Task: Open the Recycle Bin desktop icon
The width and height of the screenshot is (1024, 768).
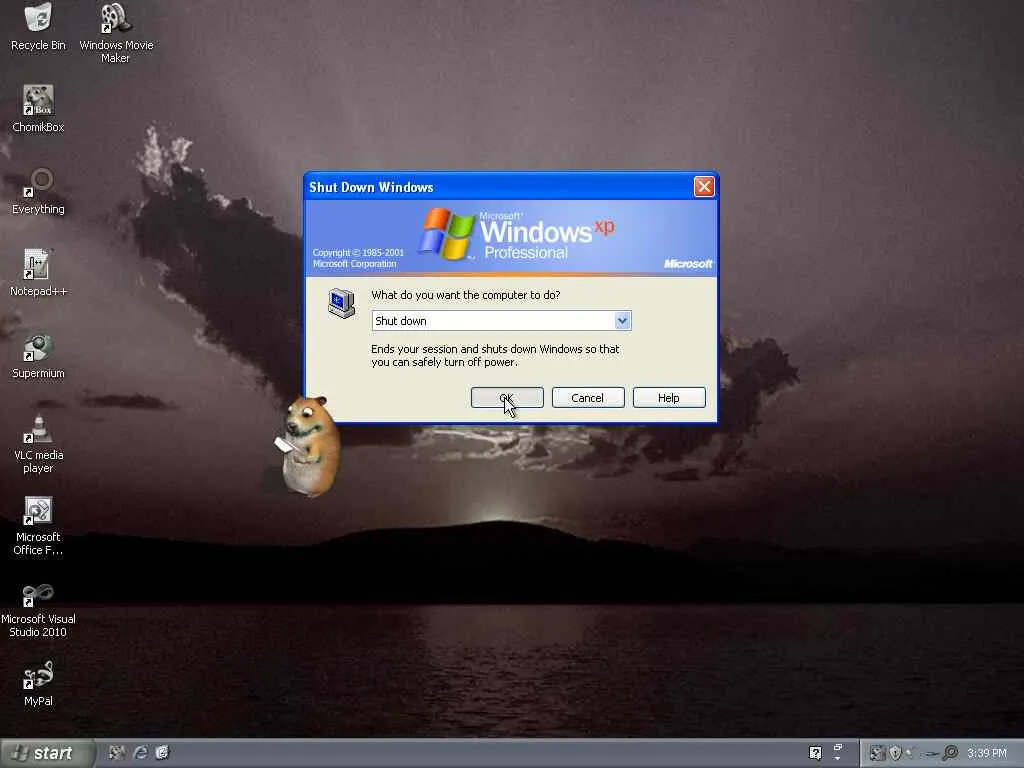Action: pos(38,27)
